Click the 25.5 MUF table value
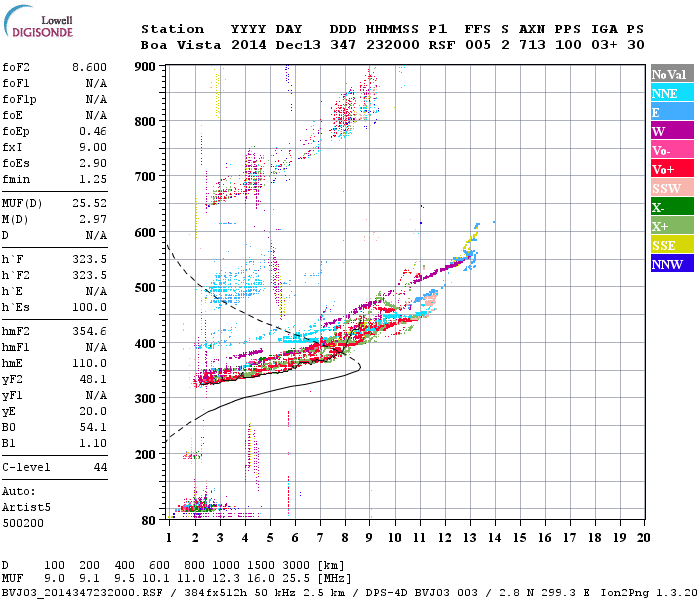 pyautogui.click(x=296, y=579)
